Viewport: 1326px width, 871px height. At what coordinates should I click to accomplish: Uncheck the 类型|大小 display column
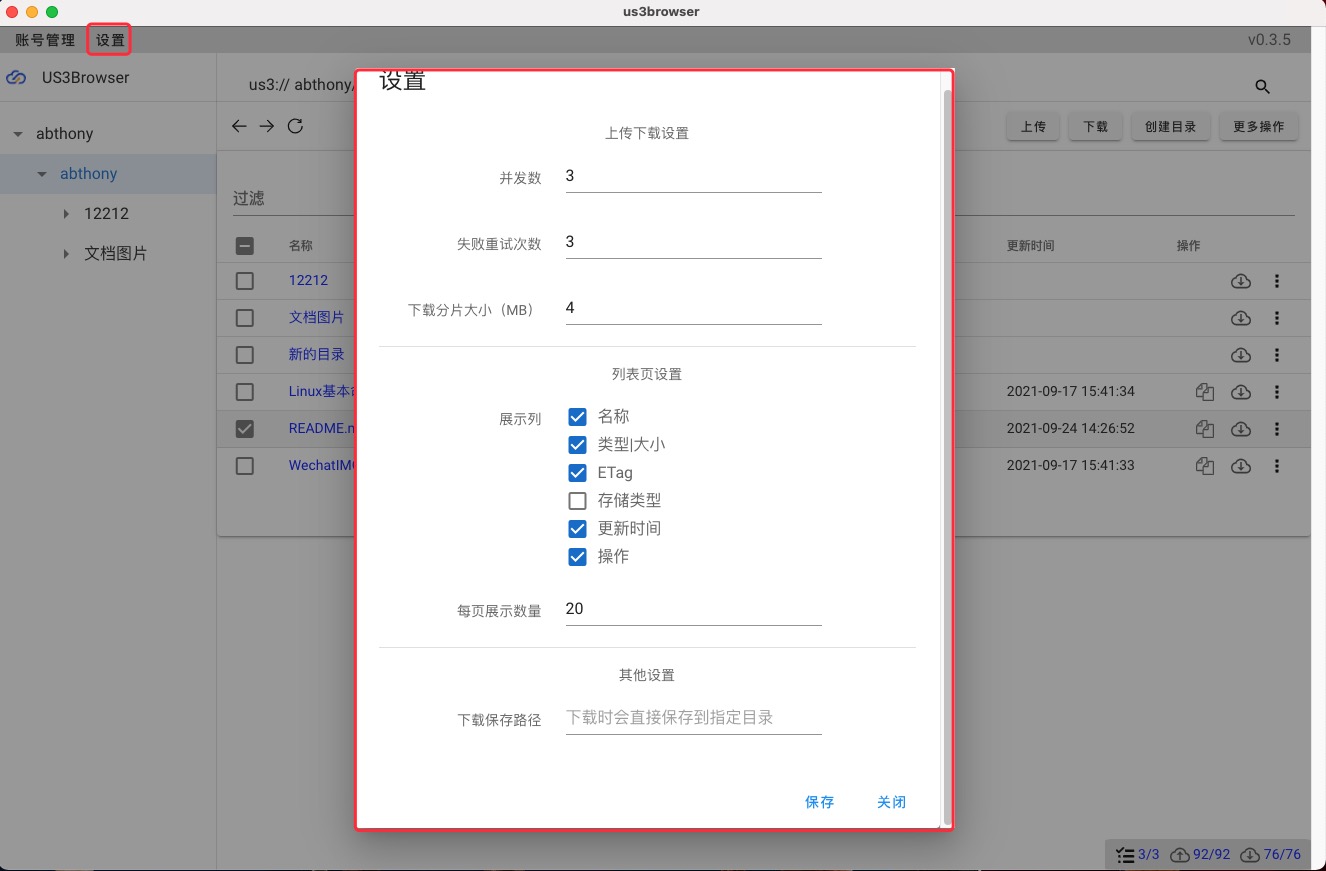click(x=577, y=445)
